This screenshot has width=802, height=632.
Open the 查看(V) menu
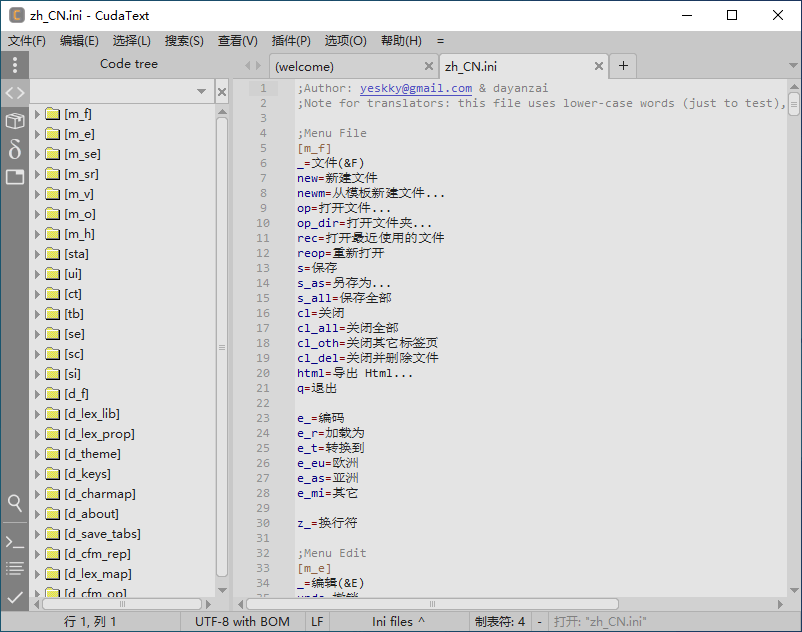(238, 41)
